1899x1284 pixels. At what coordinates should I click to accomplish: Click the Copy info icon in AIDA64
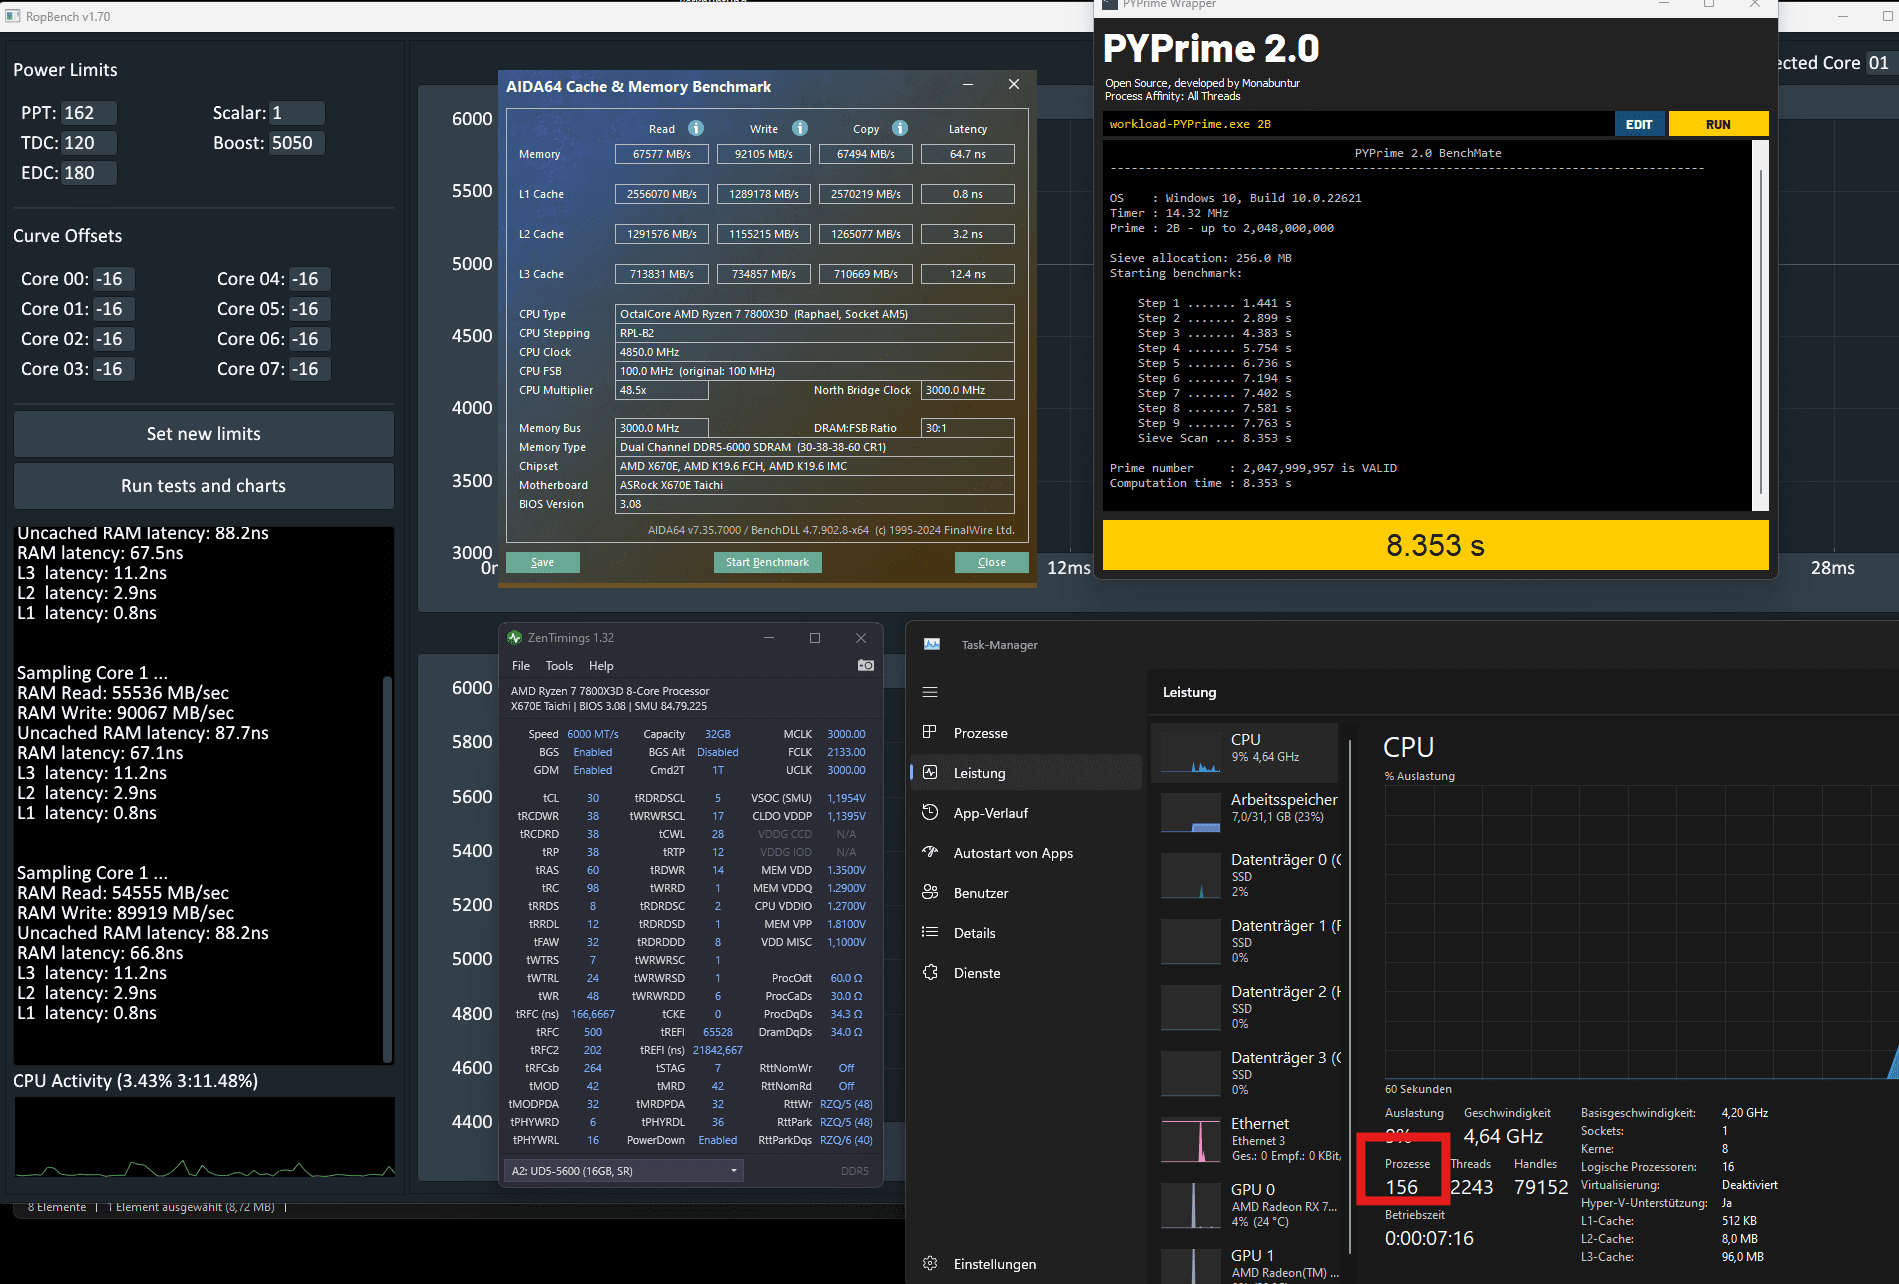(x=900, y=128)
